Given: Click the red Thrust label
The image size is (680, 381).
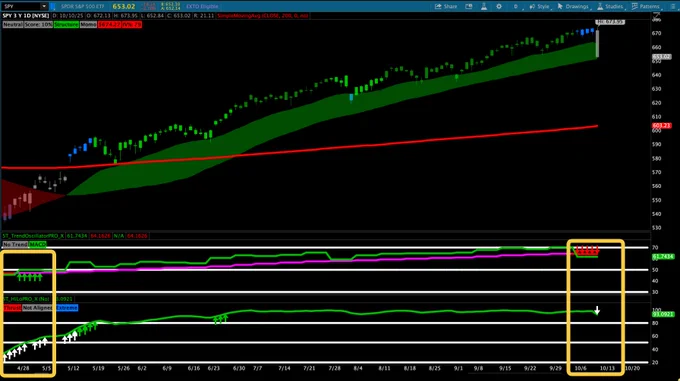Looking at the screenshot, I should pos(12,308).
